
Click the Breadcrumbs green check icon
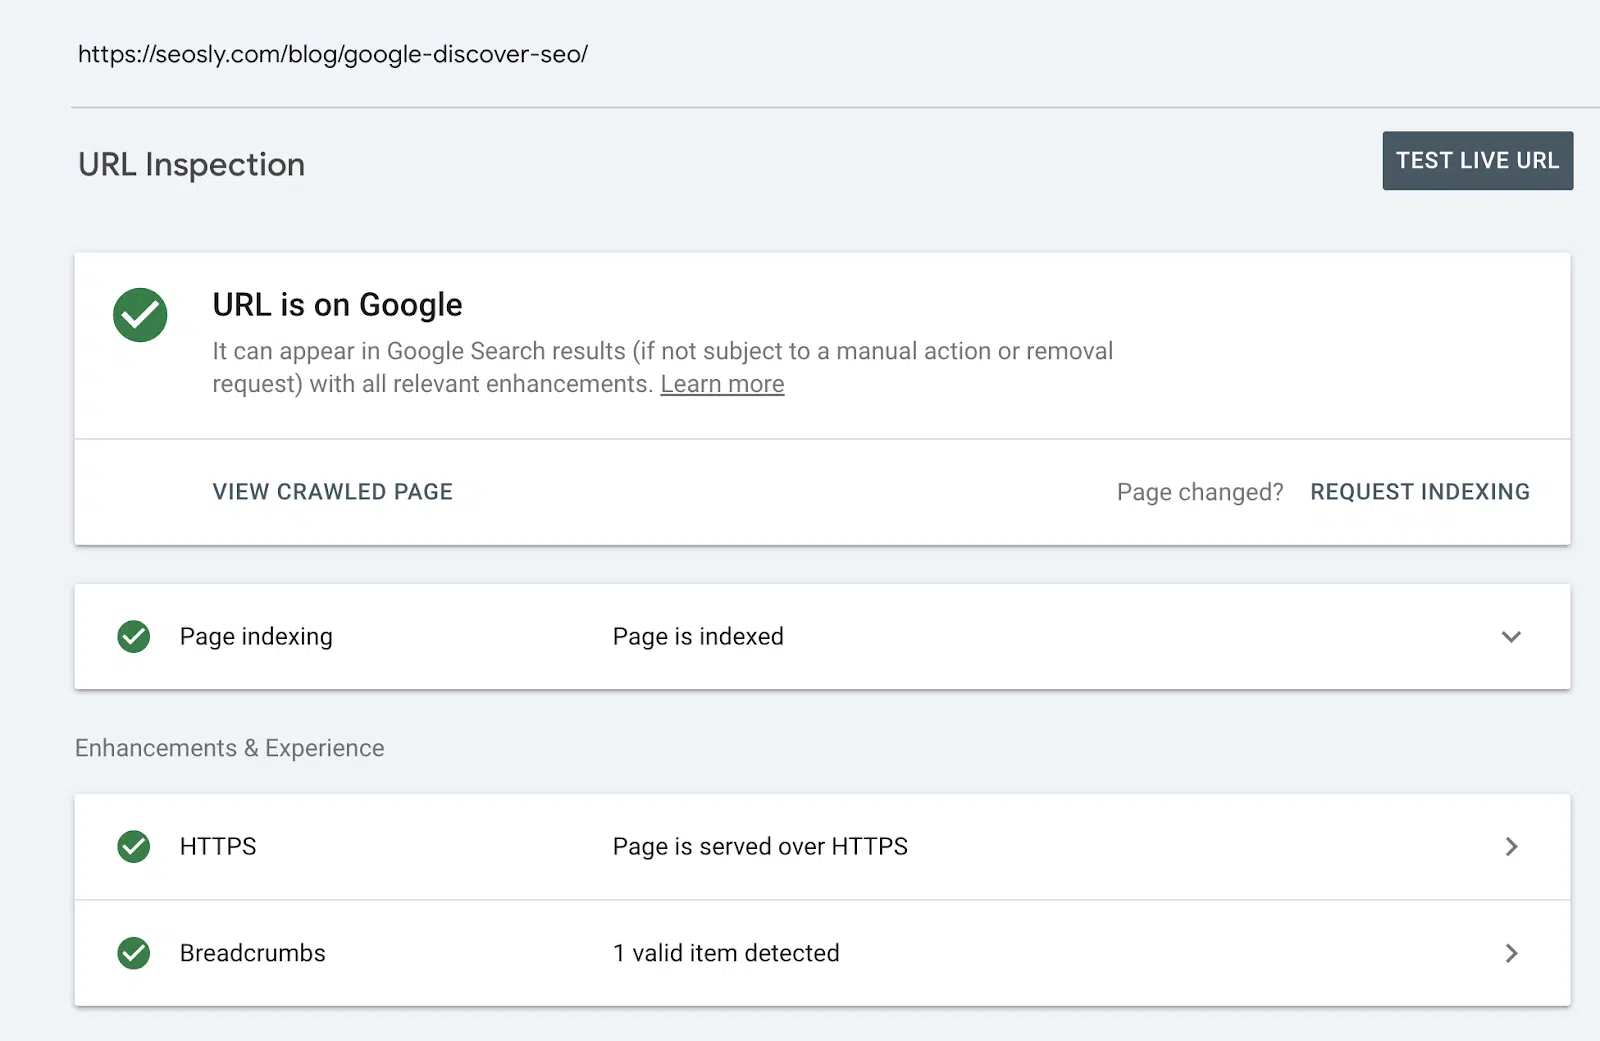[133, 953]
